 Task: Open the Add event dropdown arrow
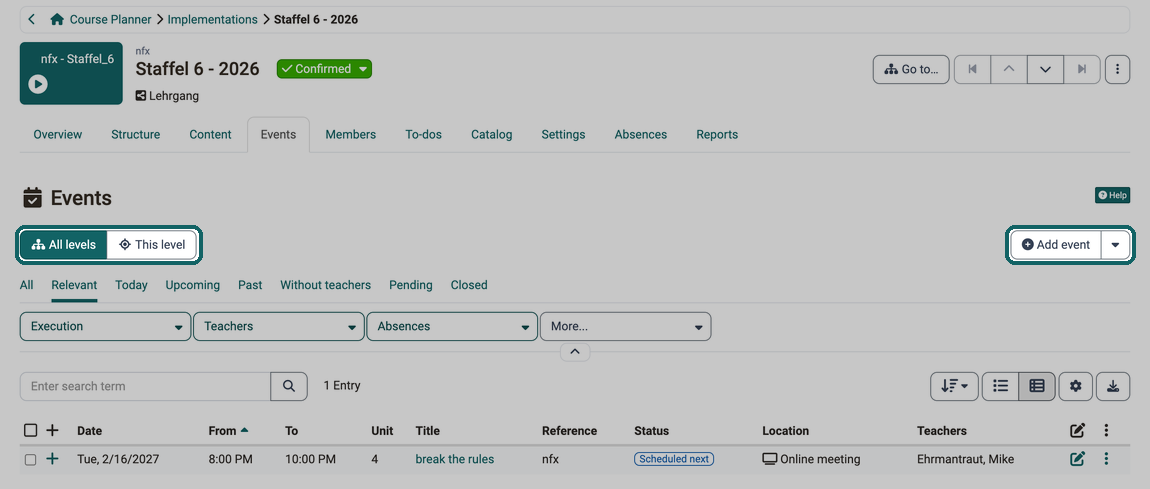1116,245
